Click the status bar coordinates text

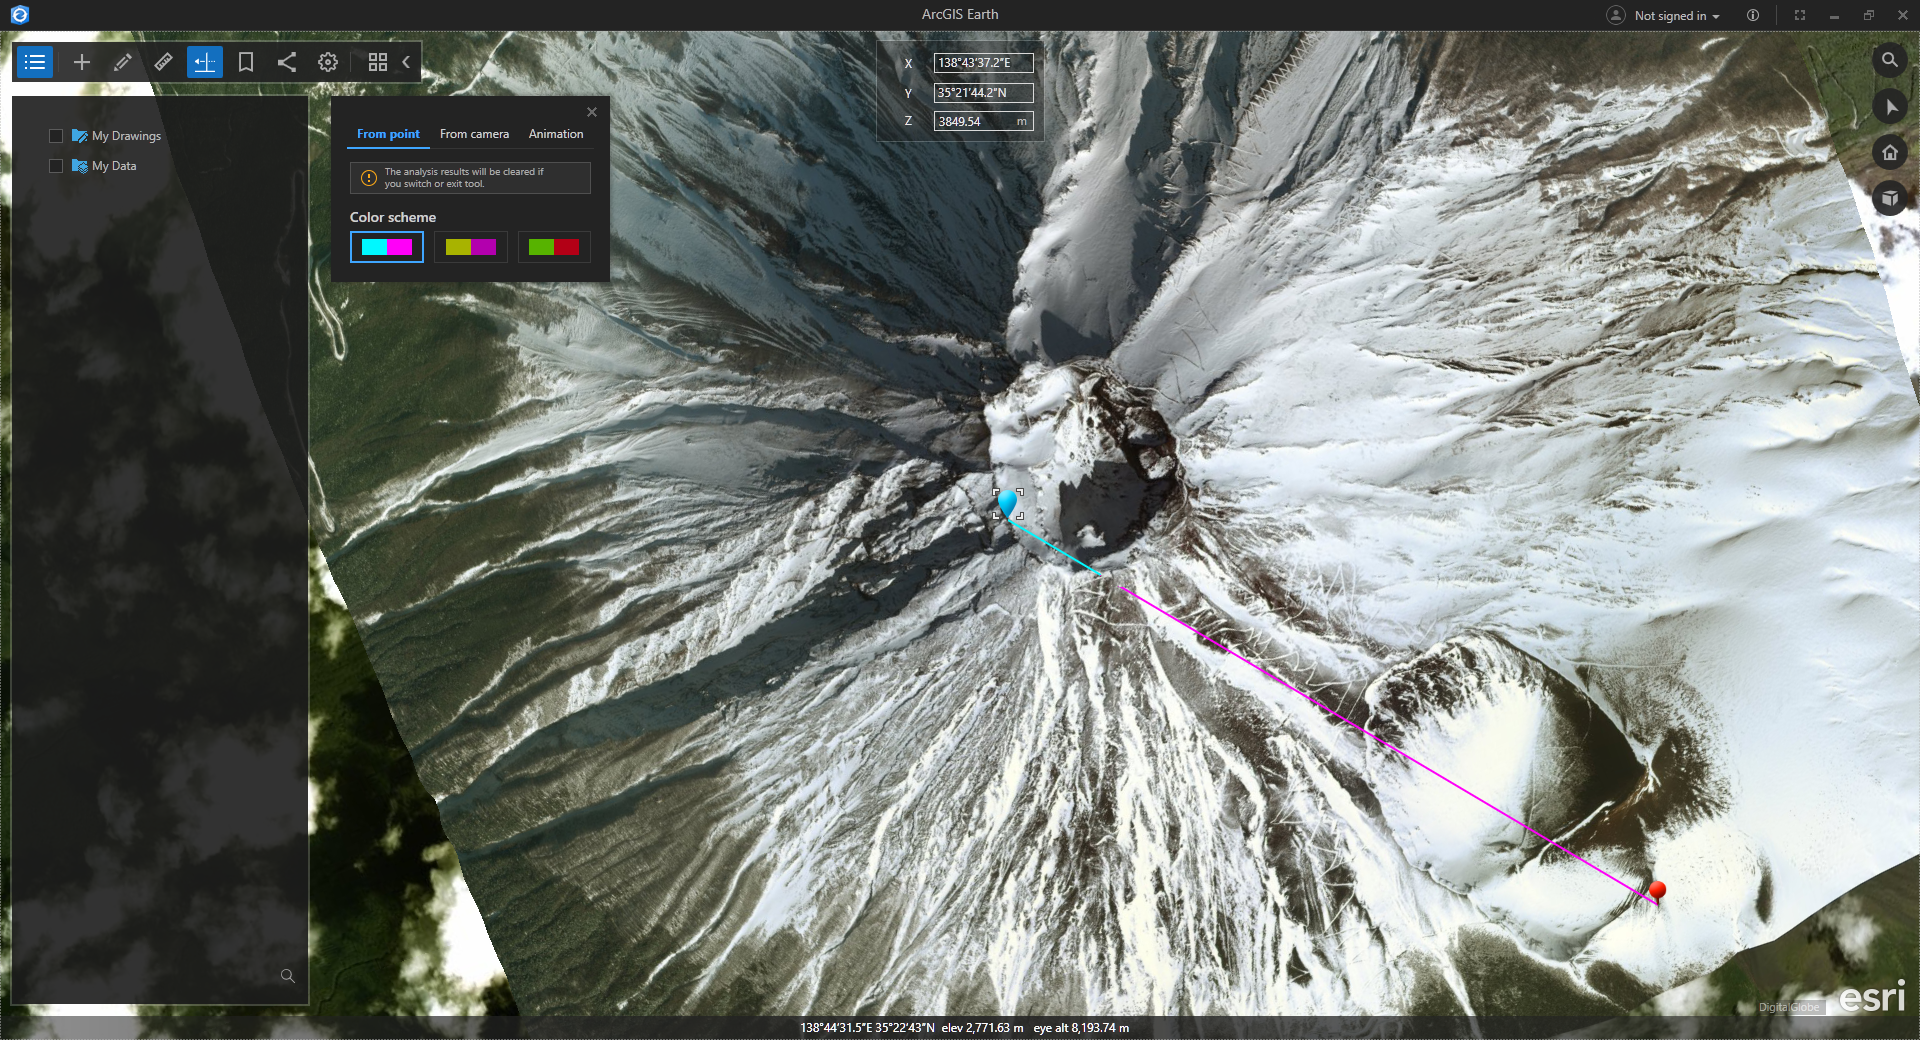click(867, 1028)
